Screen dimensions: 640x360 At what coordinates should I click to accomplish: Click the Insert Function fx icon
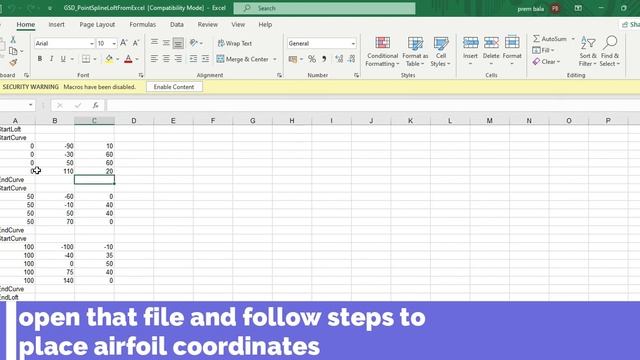(x=95, y=105)
